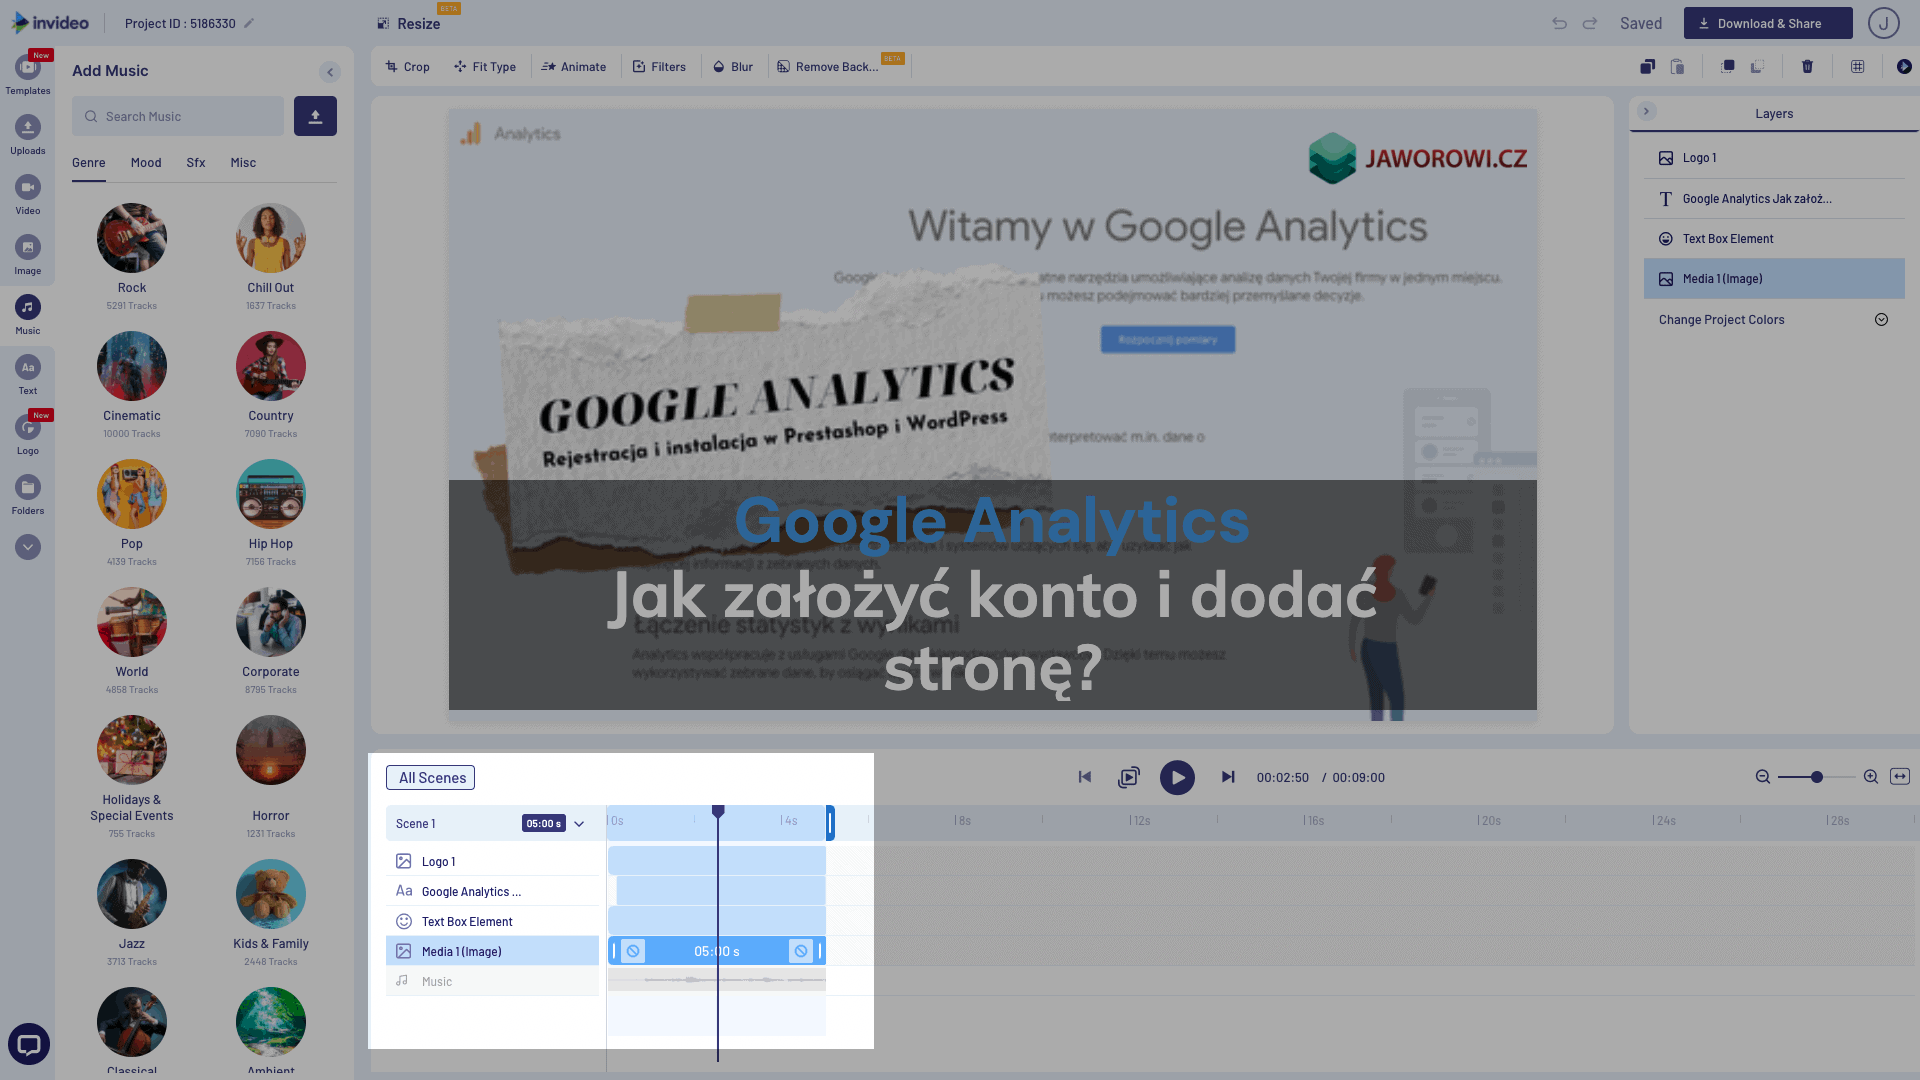This screenshot has height=1080, width=1920.
Task: Edit the project ID pencil icon
Action: (x=249, y=23)
